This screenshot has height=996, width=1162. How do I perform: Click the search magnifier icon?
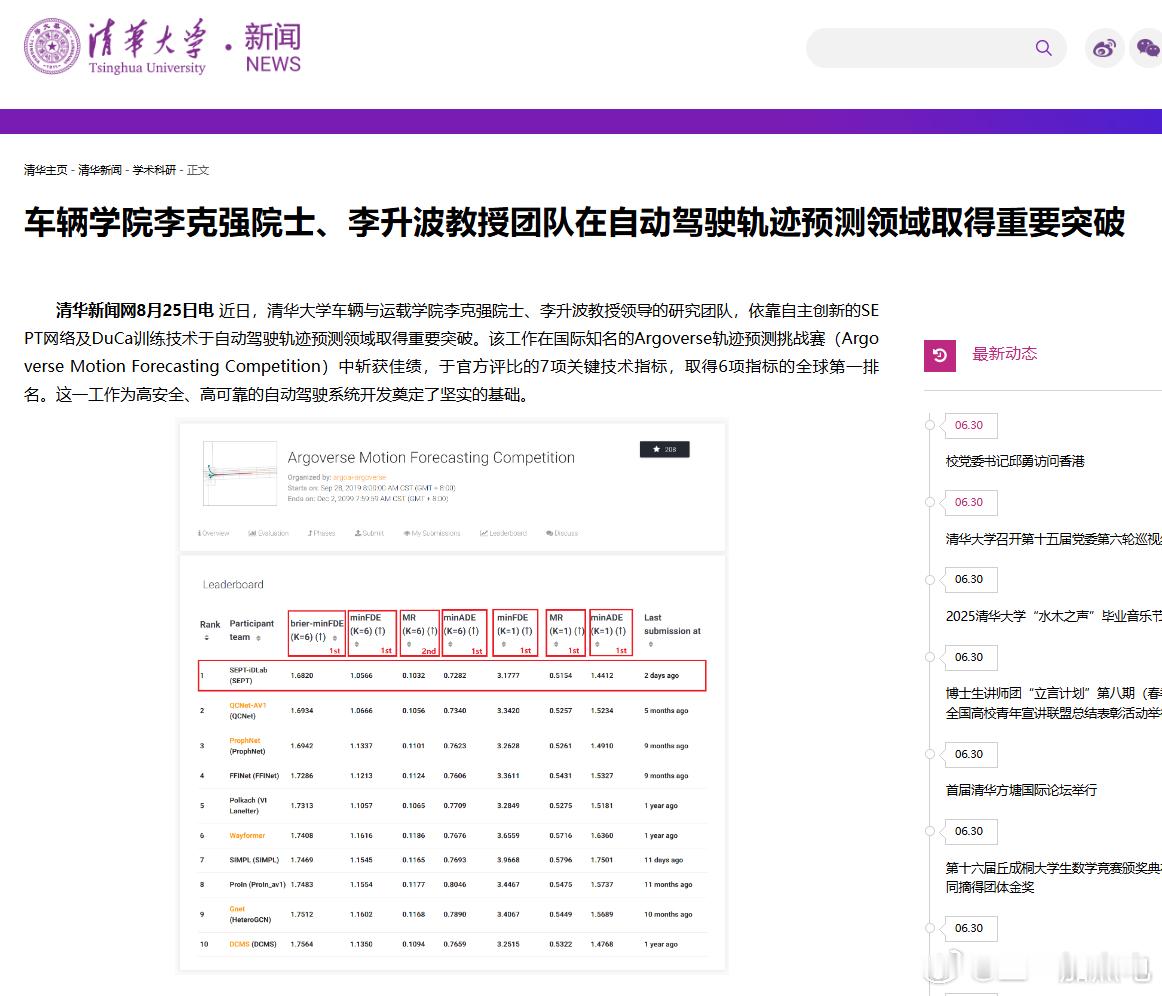point(1043,48)
